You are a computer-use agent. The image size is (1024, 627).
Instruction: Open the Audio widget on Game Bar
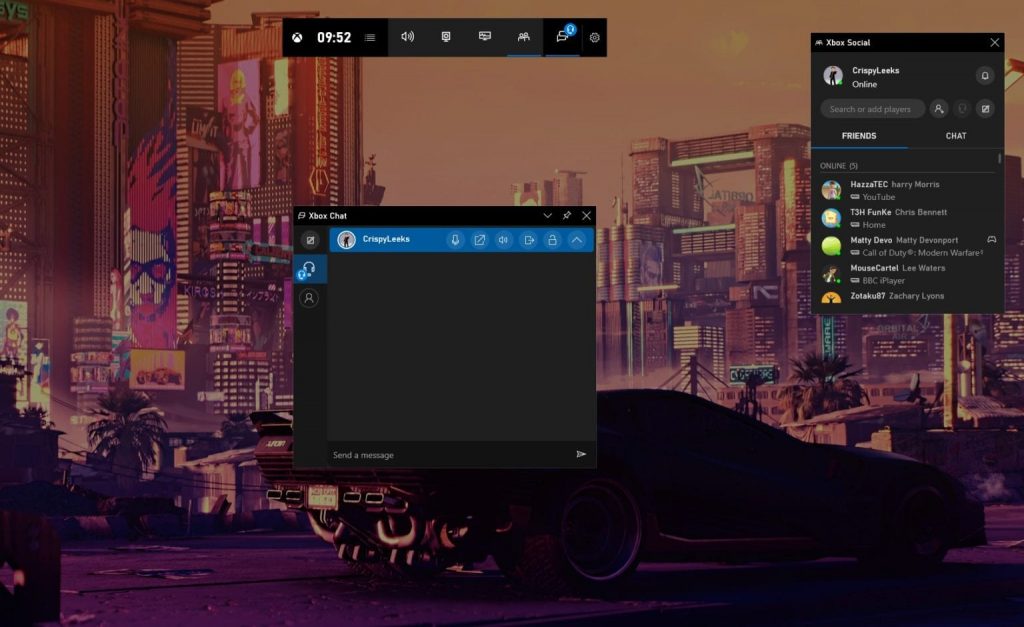[x=408, y=37]
